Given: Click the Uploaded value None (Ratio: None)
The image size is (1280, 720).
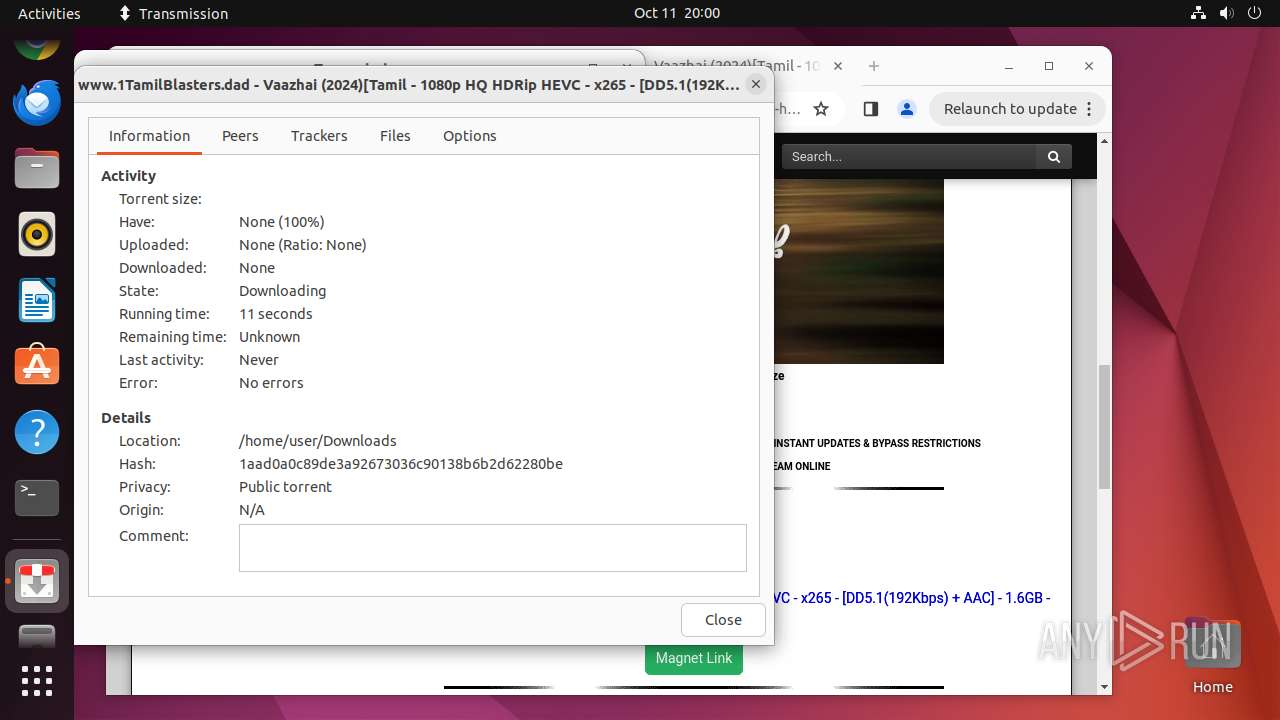Looking at the screenshot, I should pos(303,245).
